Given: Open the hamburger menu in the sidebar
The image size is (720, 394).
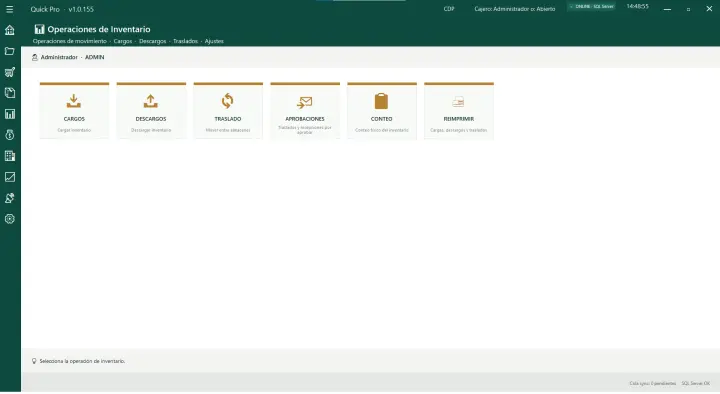Looking at the screenshot, I should [x=9, y=9].
